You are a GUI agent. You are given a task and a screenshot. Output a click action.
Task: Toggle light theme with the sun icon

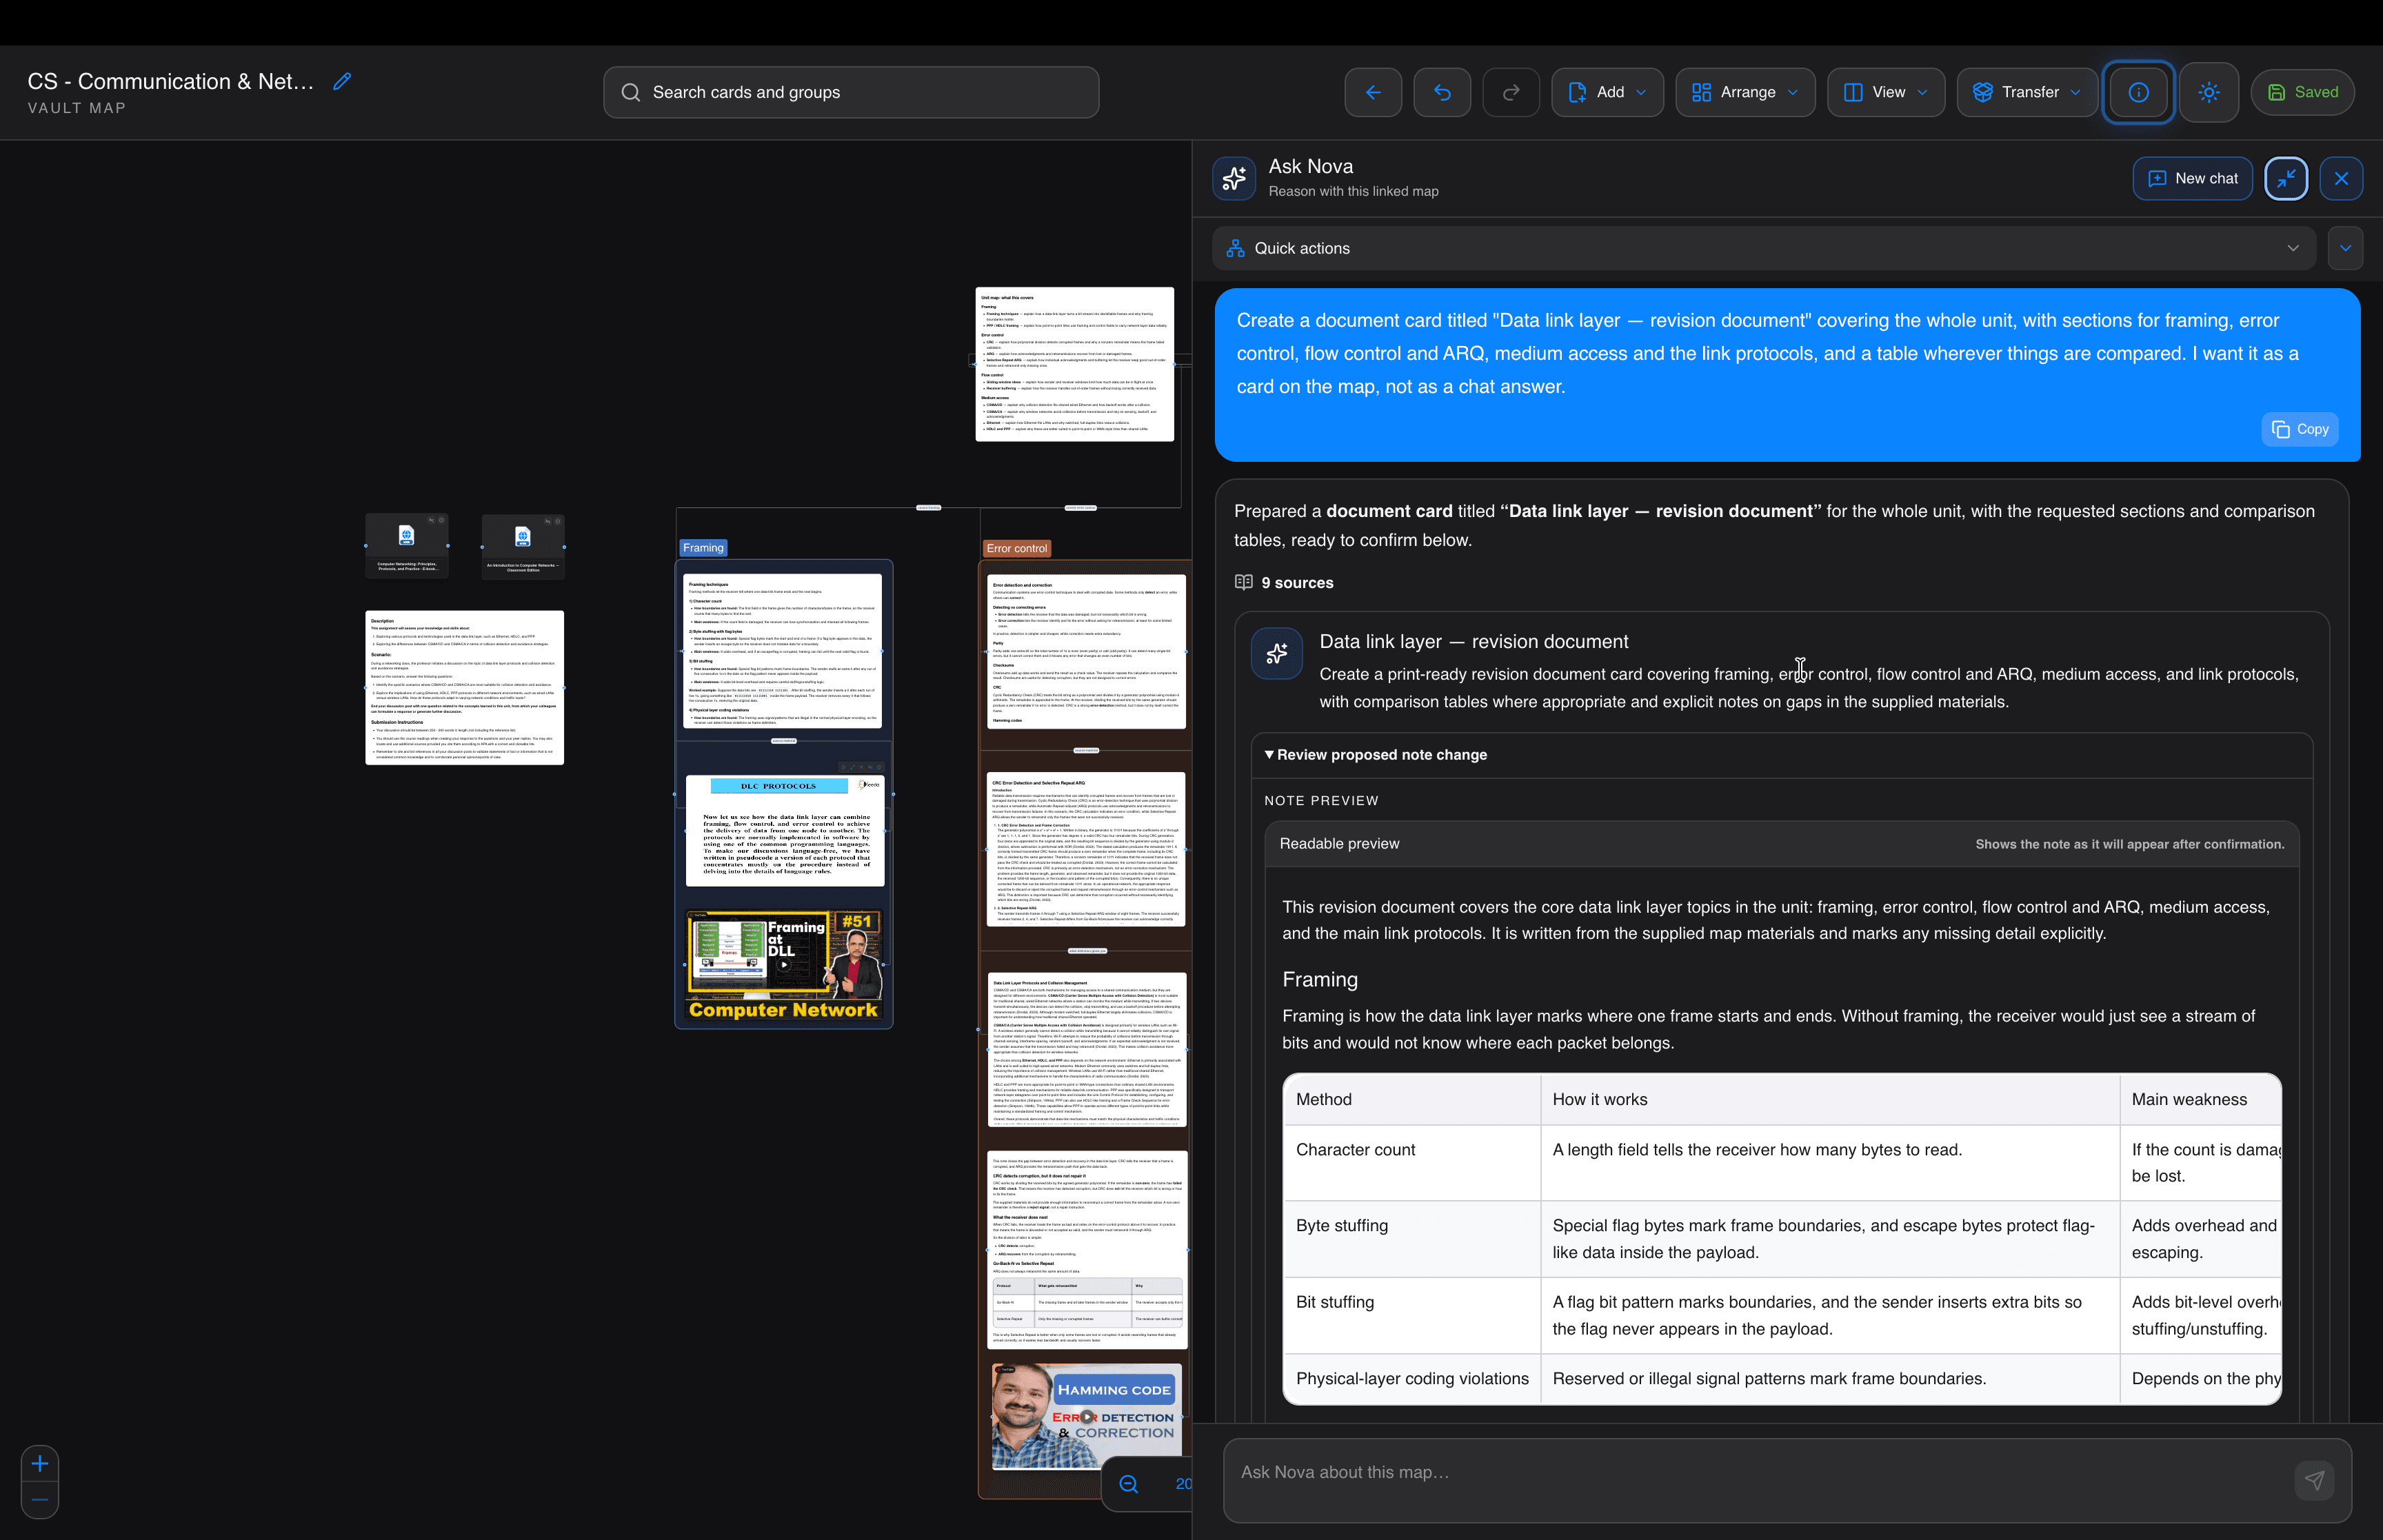[x=2208, y=92]
